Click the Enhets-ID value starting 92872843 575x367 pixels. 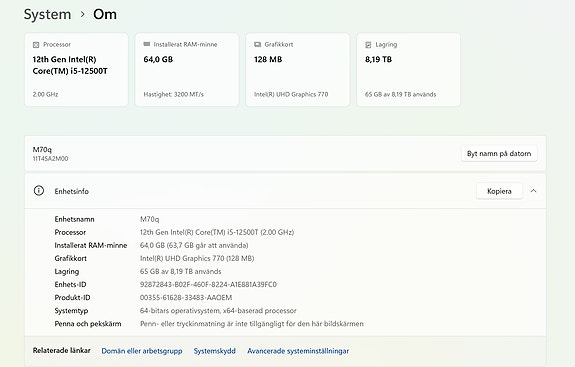(208, 285)
